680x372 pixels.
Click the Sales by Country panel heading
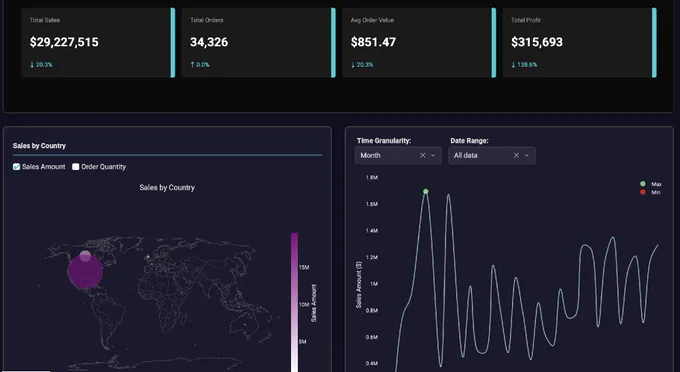[x=39, y=146]
